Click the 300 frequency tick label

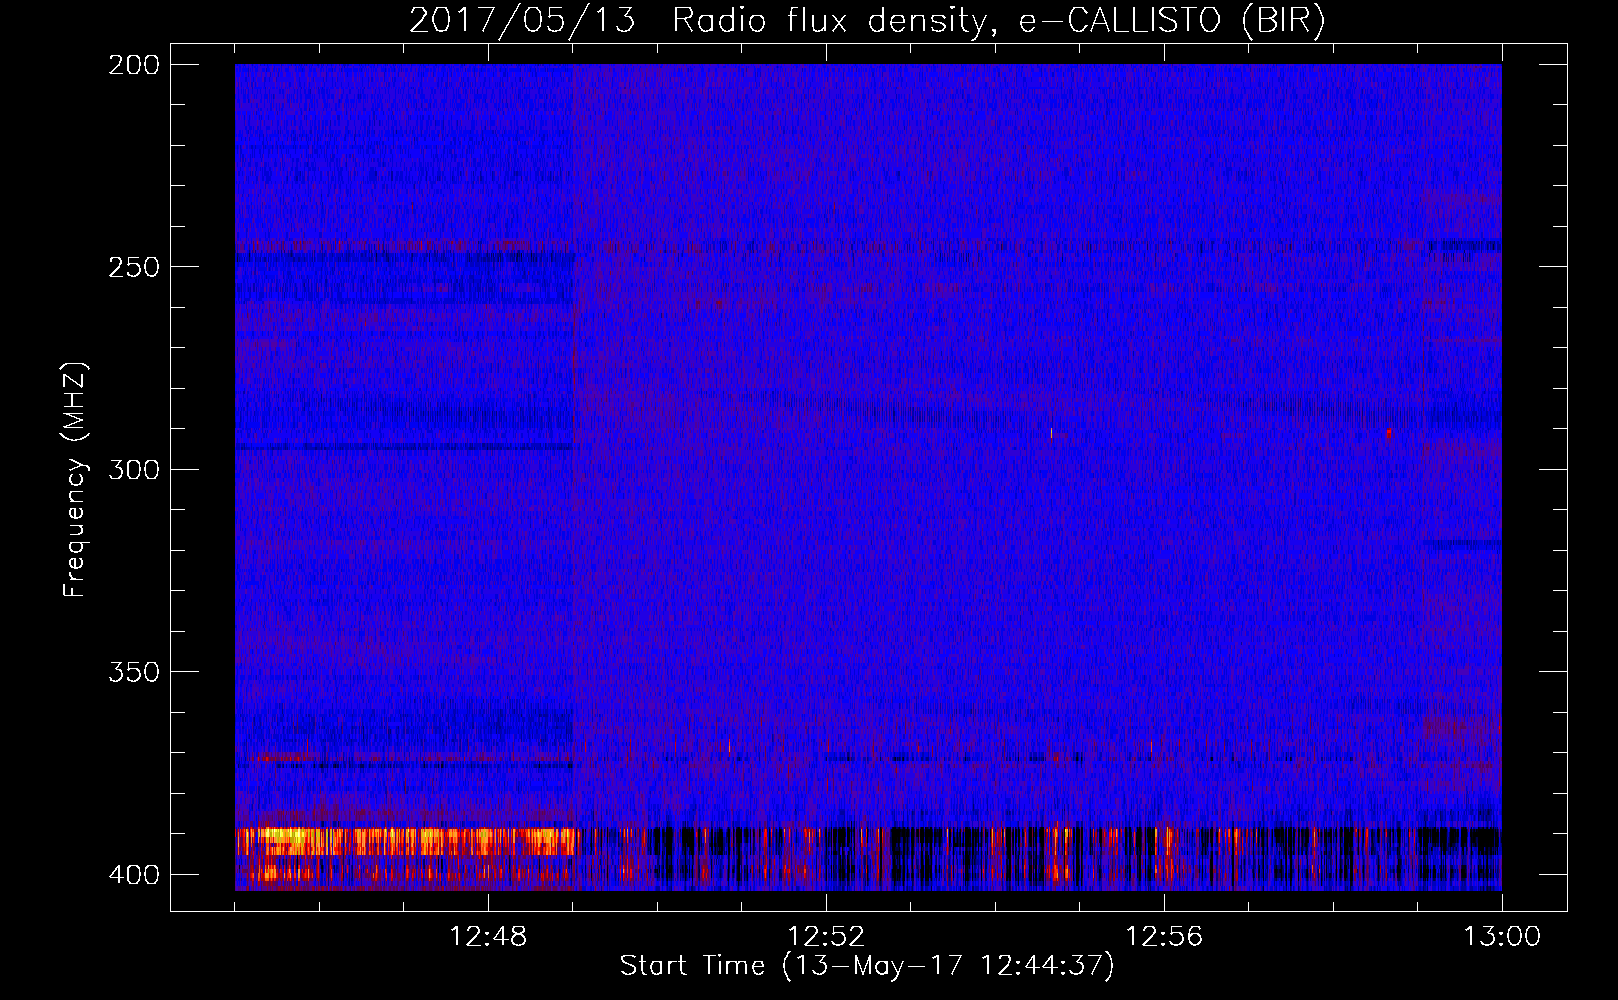click(134, 469)
